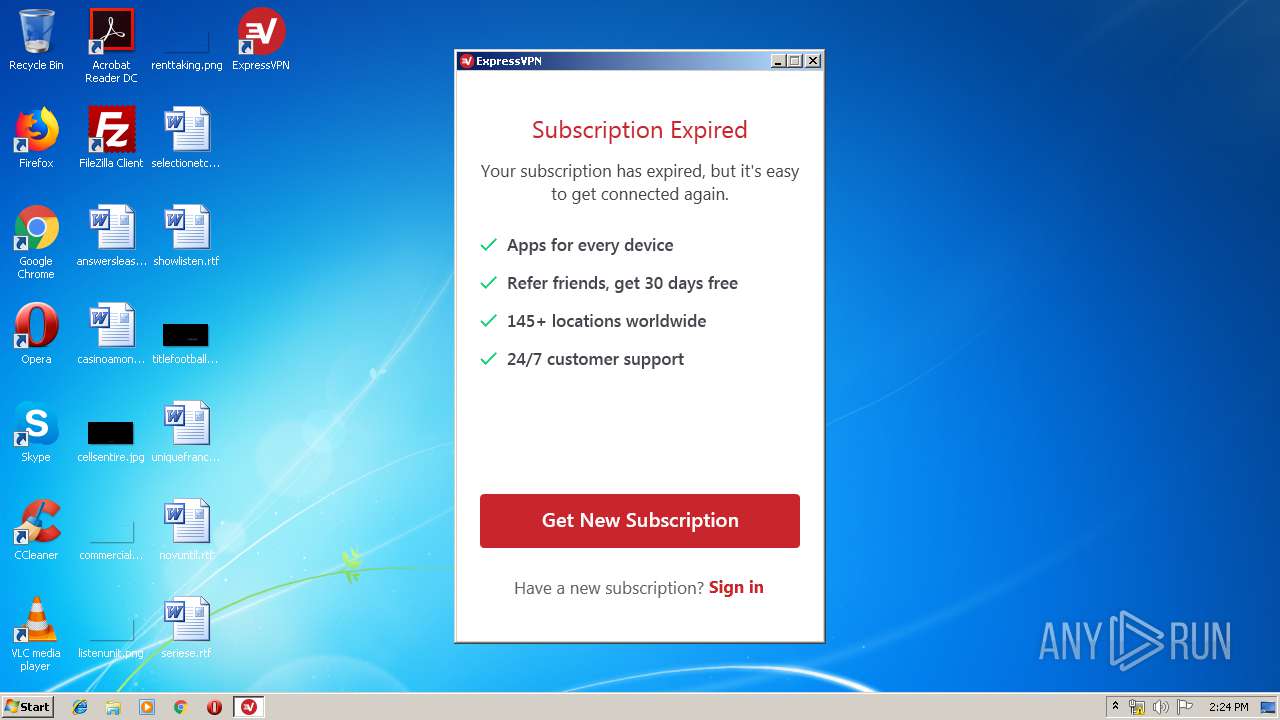This screenshot has width=1280, height=720.
Task: Select the VLC media player shortcut
Action: coord(36,634)
